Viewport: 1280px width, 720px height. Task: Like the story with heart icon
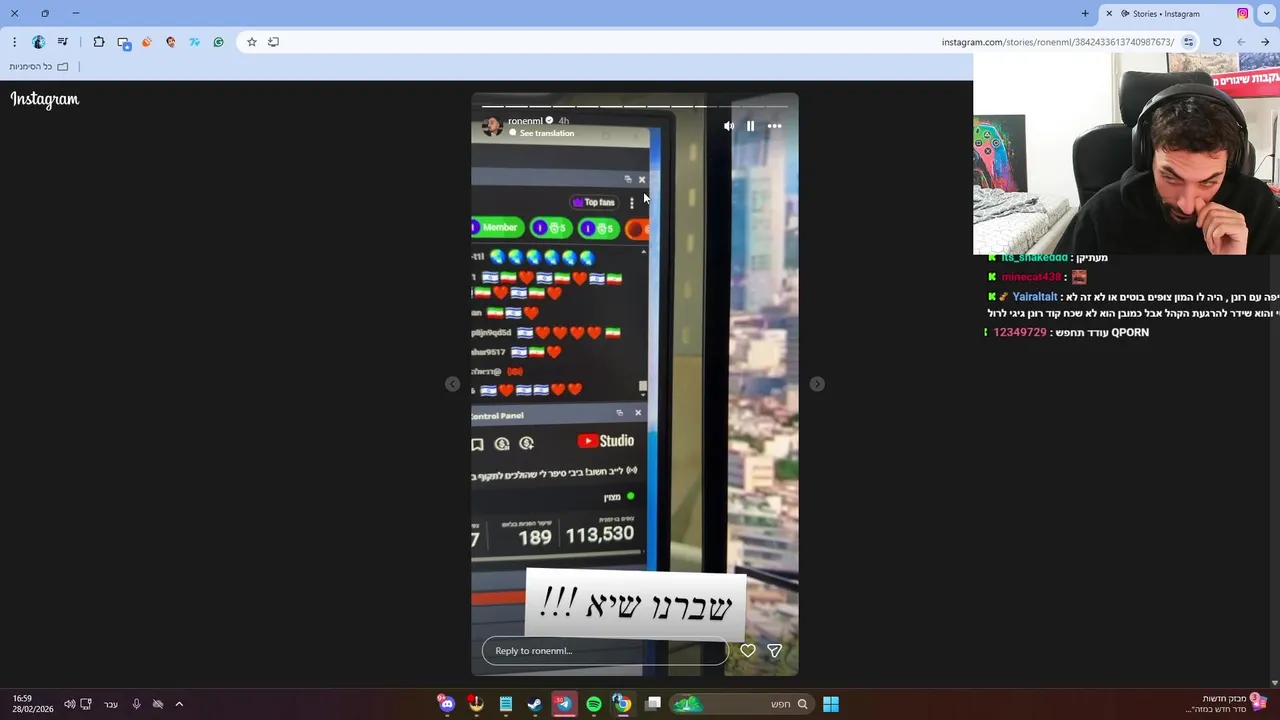click(x=748, y=651)
